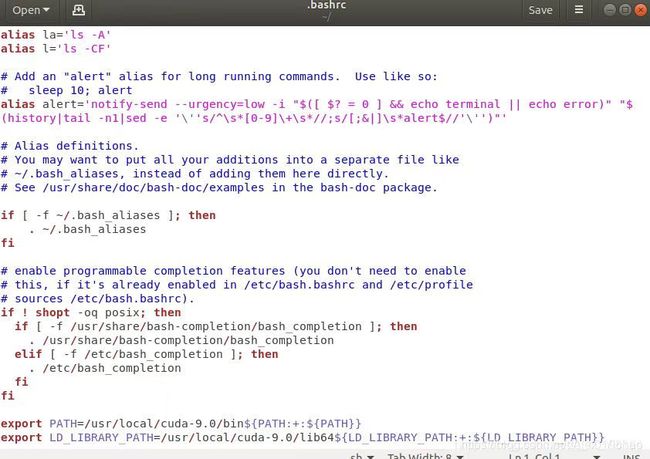Click 'if [ -f /usr/share/bash-completion/bash_completion ]' line
Image resolution: width=650 pixels, height=459 pixels.
(x=216, y=327)
